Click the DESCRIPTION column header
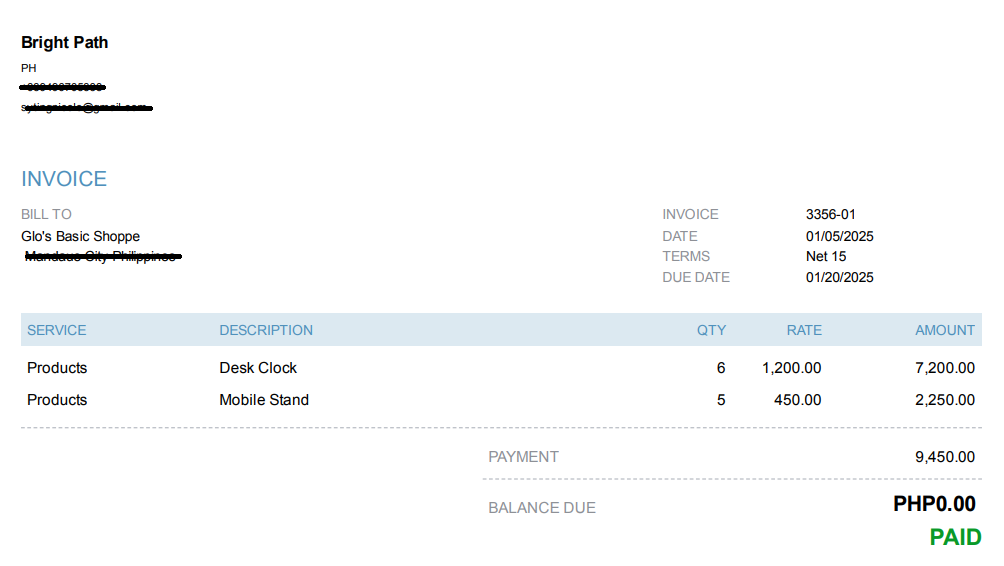This screenshot has width=1004, height=566. tap(266, 330)
